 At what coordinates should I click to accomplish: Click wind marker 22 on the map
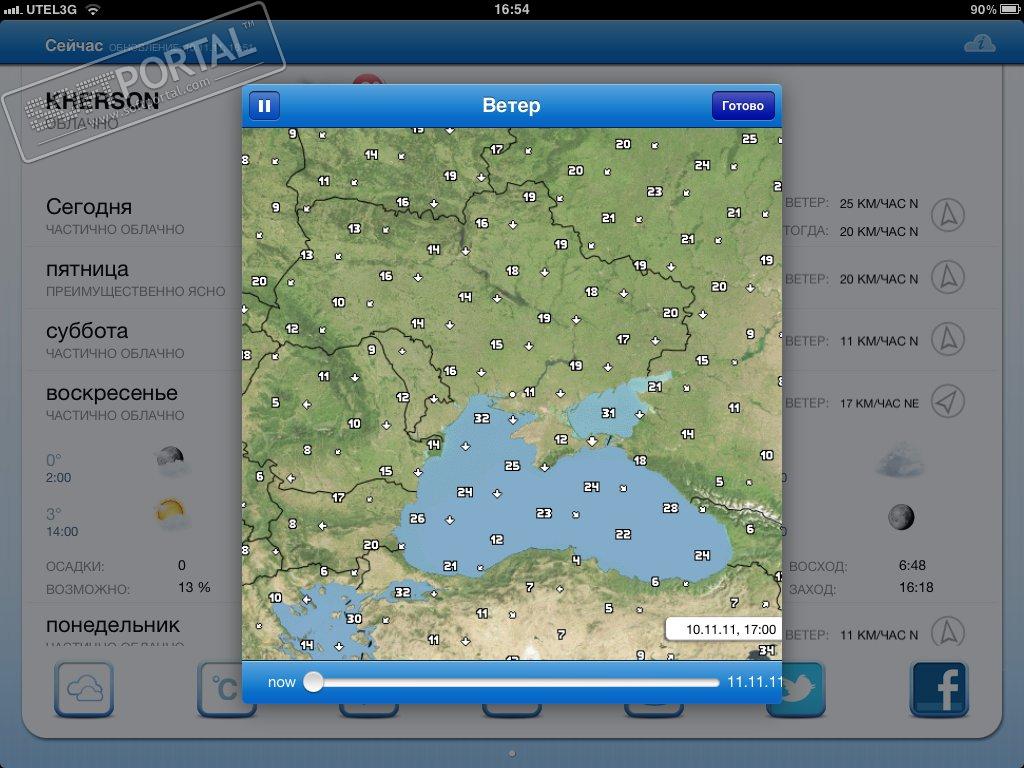click(623, 534)
